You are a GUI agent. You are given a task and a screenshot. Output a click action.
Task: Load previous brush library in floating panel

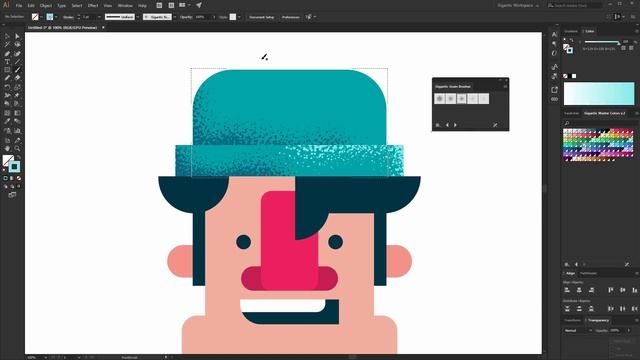pyautogui.click(x=447, y=125)
